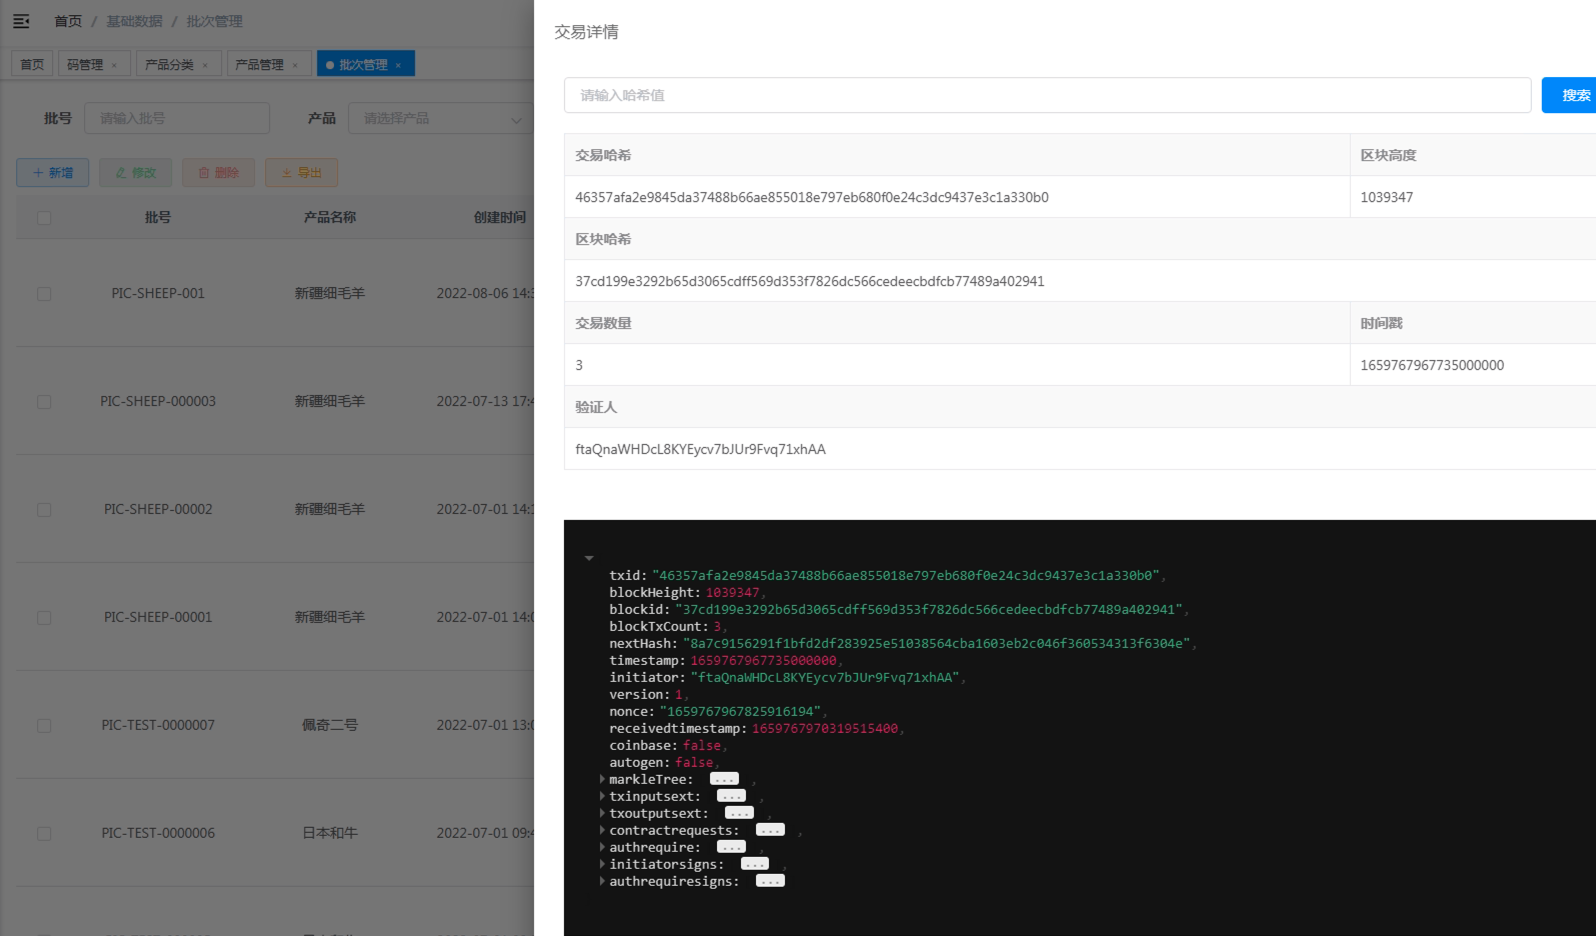Open the 首页 tab
This screenshot has width=1596, height=936.
pyautogui.click(x=32, y=64)
